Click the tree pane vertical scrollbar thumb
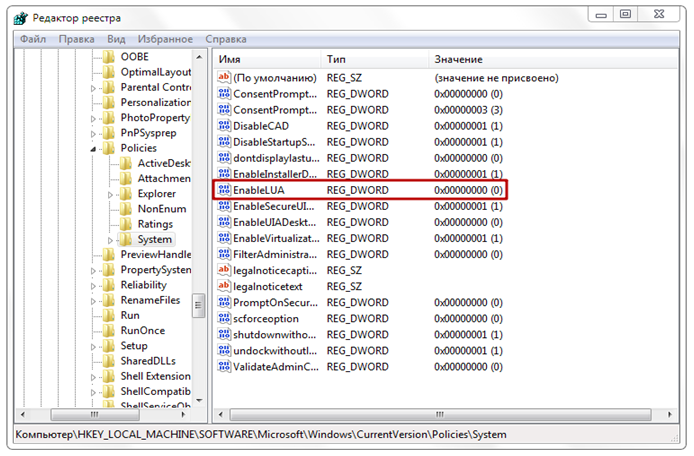This screenshot has height=456, width=694. coord(199,304)
